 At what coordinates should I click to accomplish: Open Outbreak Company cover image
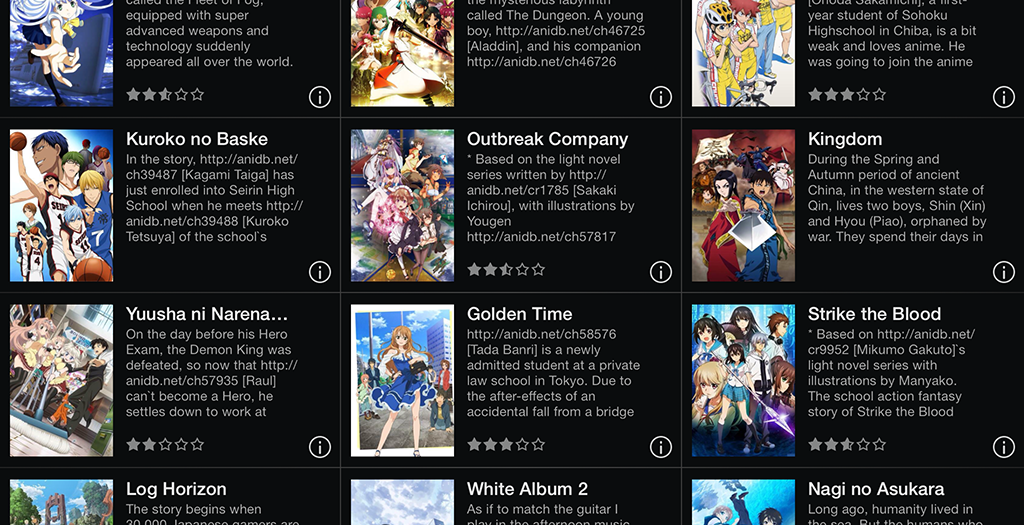(402, 205)
